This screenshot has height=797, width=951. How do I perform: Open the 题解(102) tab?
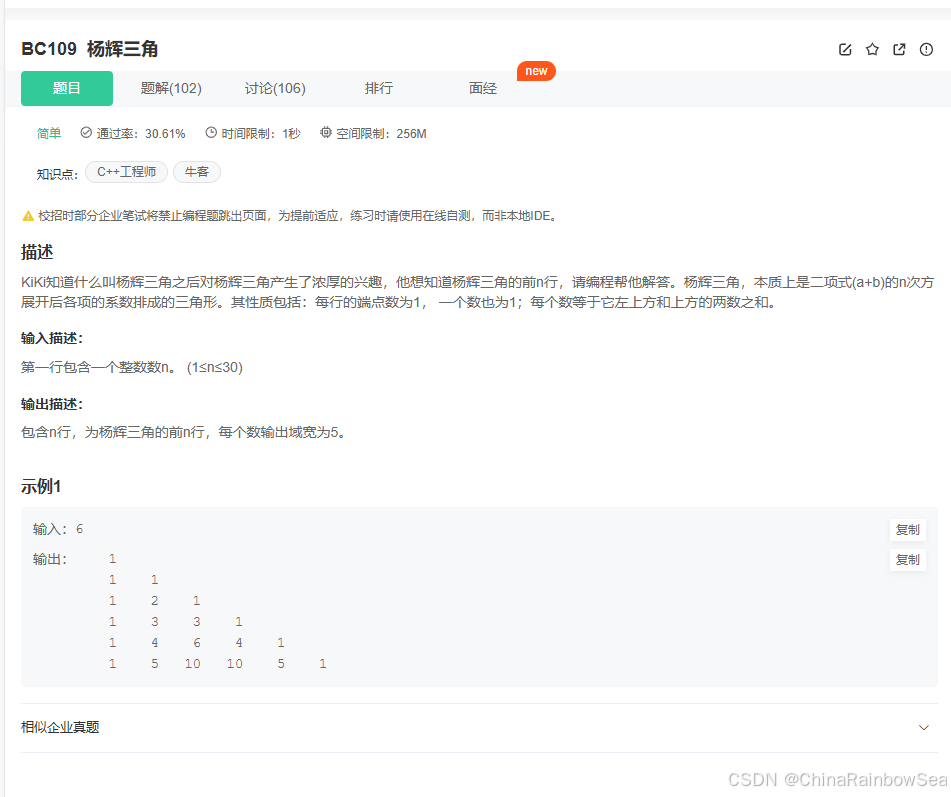171,89
